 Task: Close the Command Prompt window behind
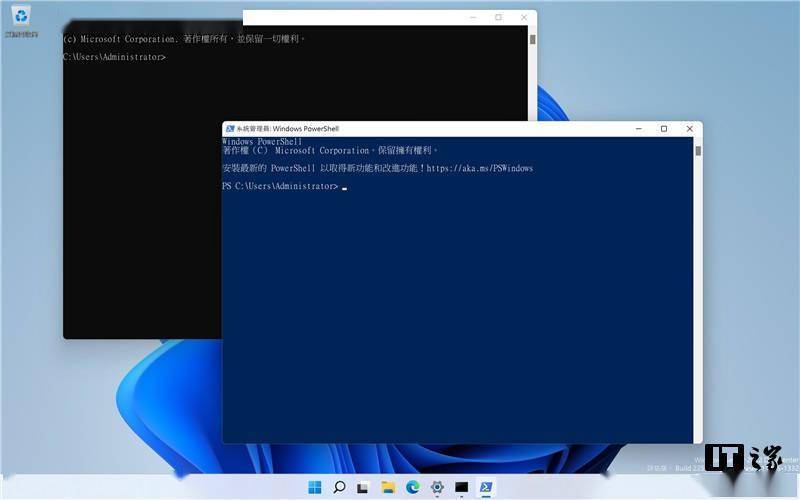pyautogui.click(x=524, y=17)
